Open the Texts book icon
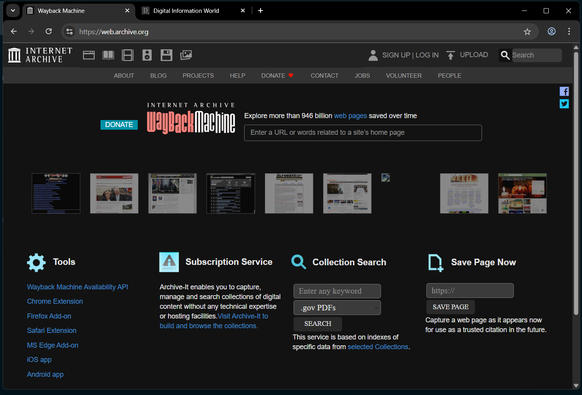 [108, 55]
